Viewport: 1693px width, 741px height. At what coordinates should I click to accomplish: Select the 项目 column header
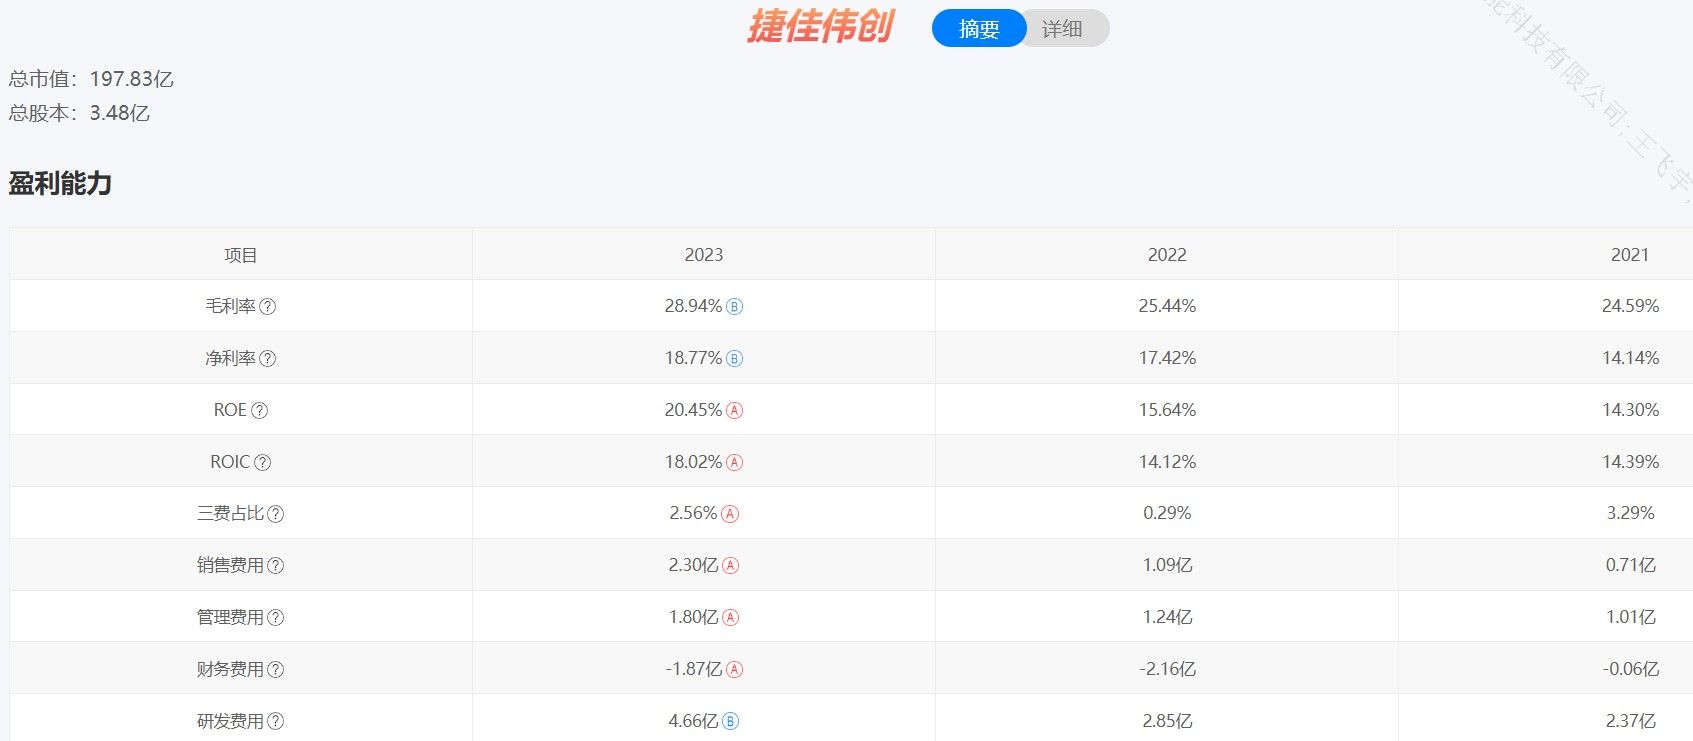coord(241,255)
